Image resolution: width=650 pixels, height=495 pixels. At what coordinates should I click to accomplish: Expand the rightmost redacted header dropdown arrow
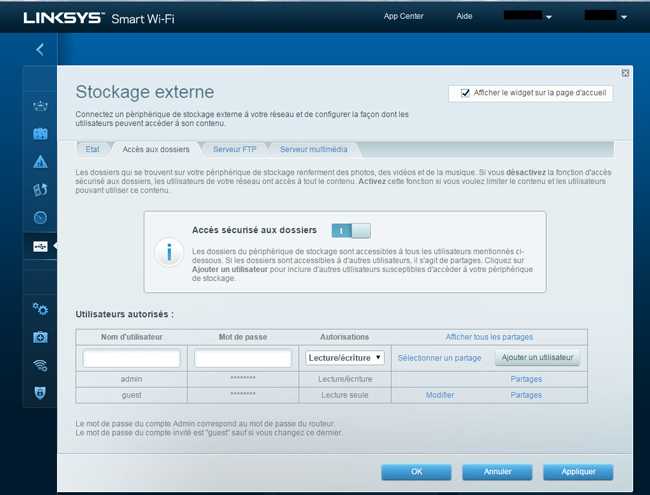(624, 17)
